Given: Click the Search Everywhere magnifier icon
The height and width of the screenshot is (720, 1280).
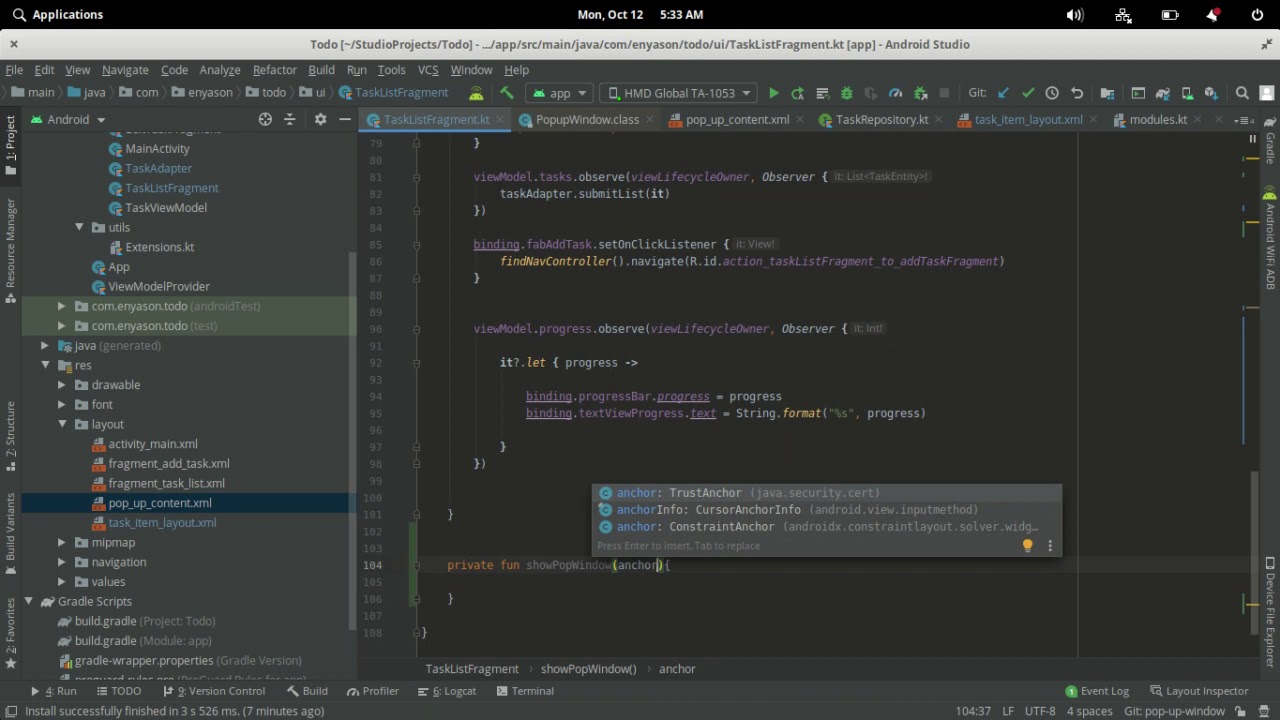Looking at the screenshot, I should pyautogui.click(x=1242, y=93).
